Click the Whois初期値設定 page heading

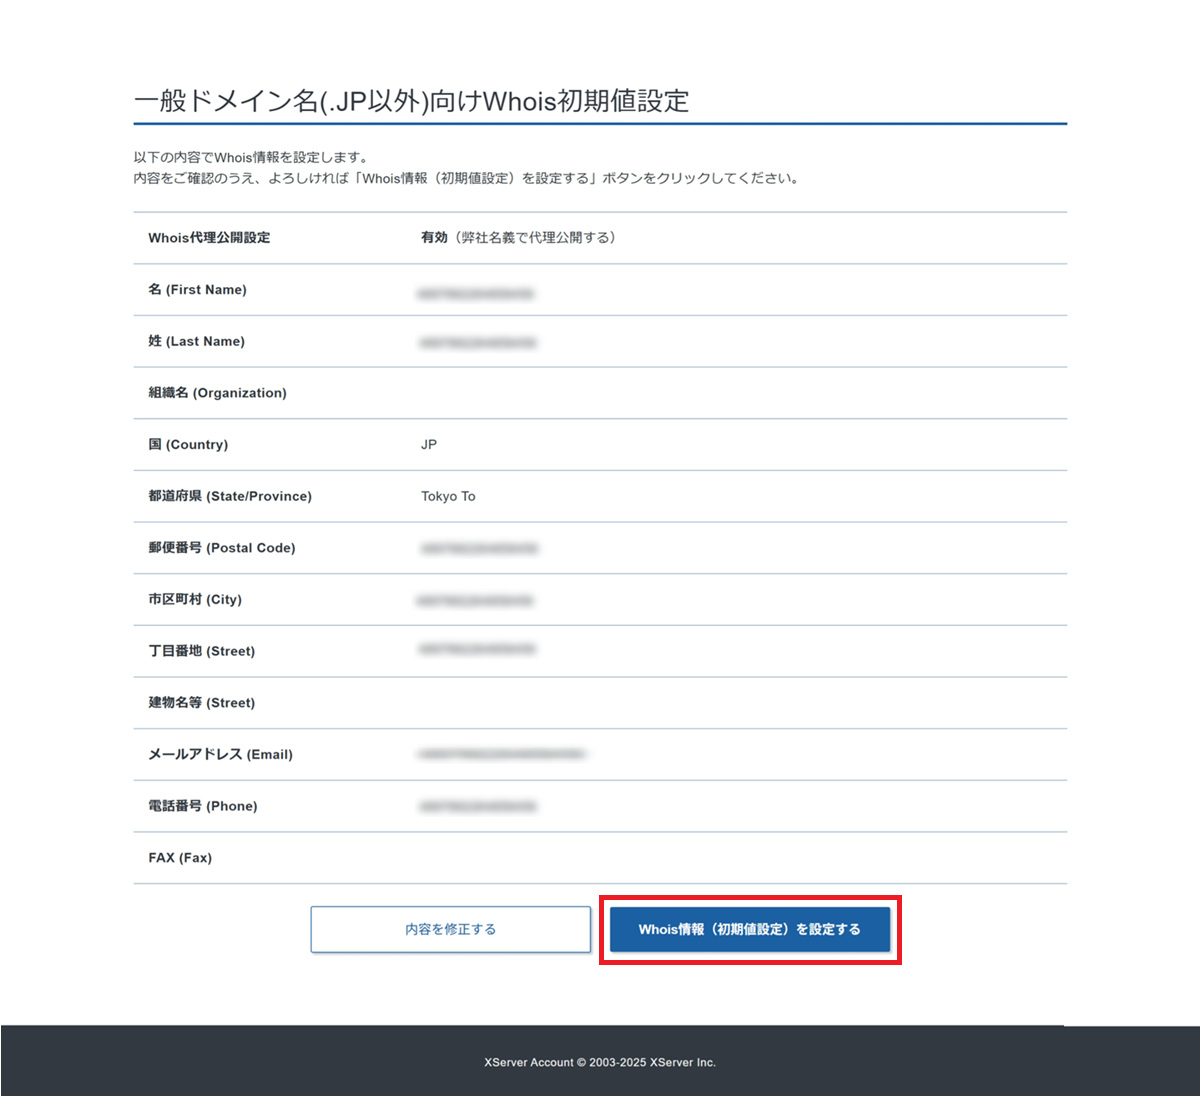(411, 101)
